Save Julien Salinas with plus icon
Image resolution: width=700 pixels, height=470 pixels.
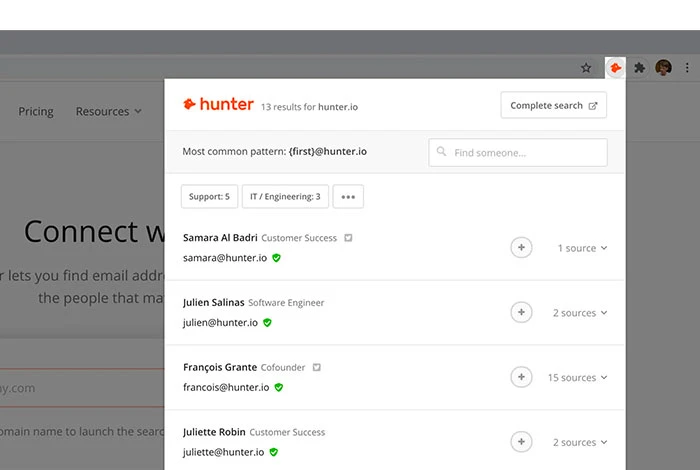click(x=521, y=312)
